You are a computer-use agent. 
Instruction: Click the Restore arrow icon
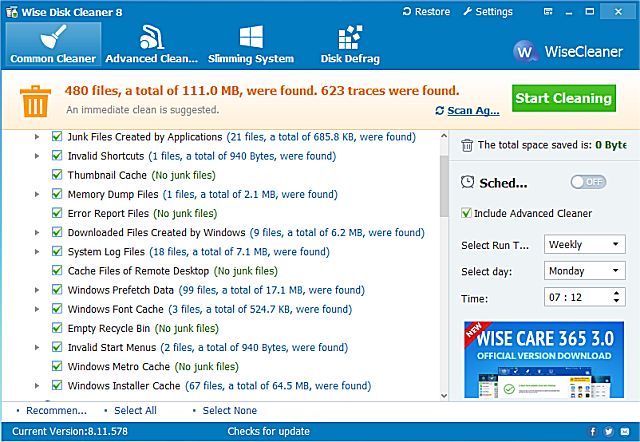[x=407, y=11]
